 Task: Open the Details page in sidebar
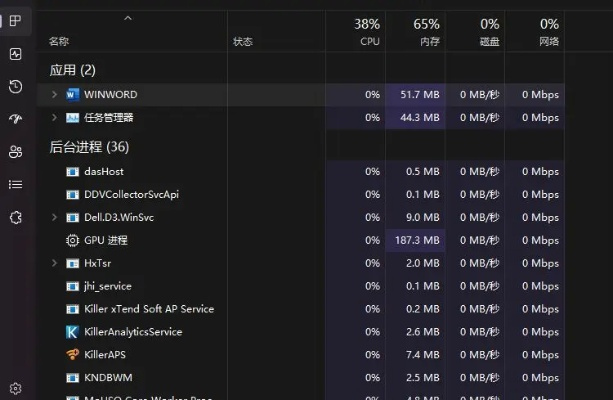pos(15,185)
